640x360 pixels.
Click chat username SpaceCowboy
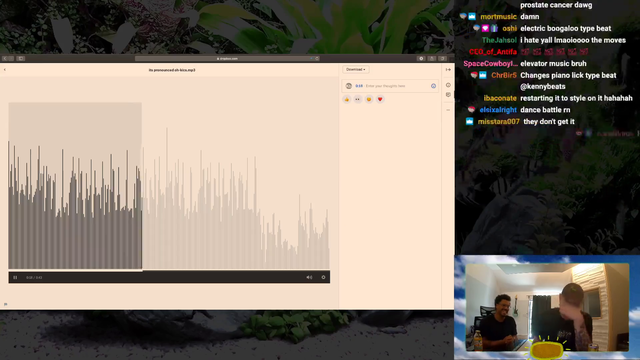(x=491, y=64)
